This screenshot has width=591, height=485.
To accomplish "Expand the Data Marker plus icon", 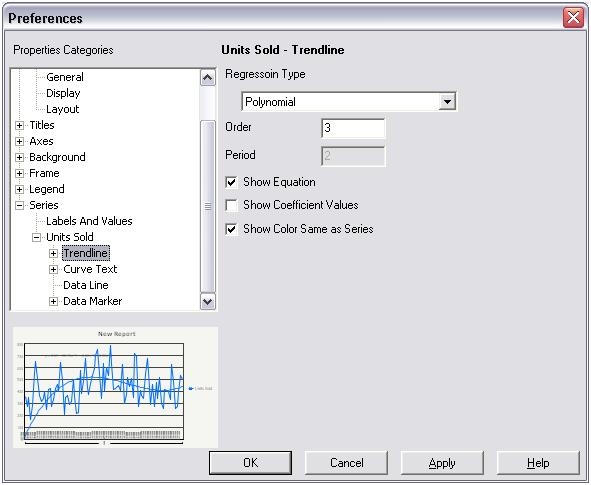I will [x=54, y=301].
